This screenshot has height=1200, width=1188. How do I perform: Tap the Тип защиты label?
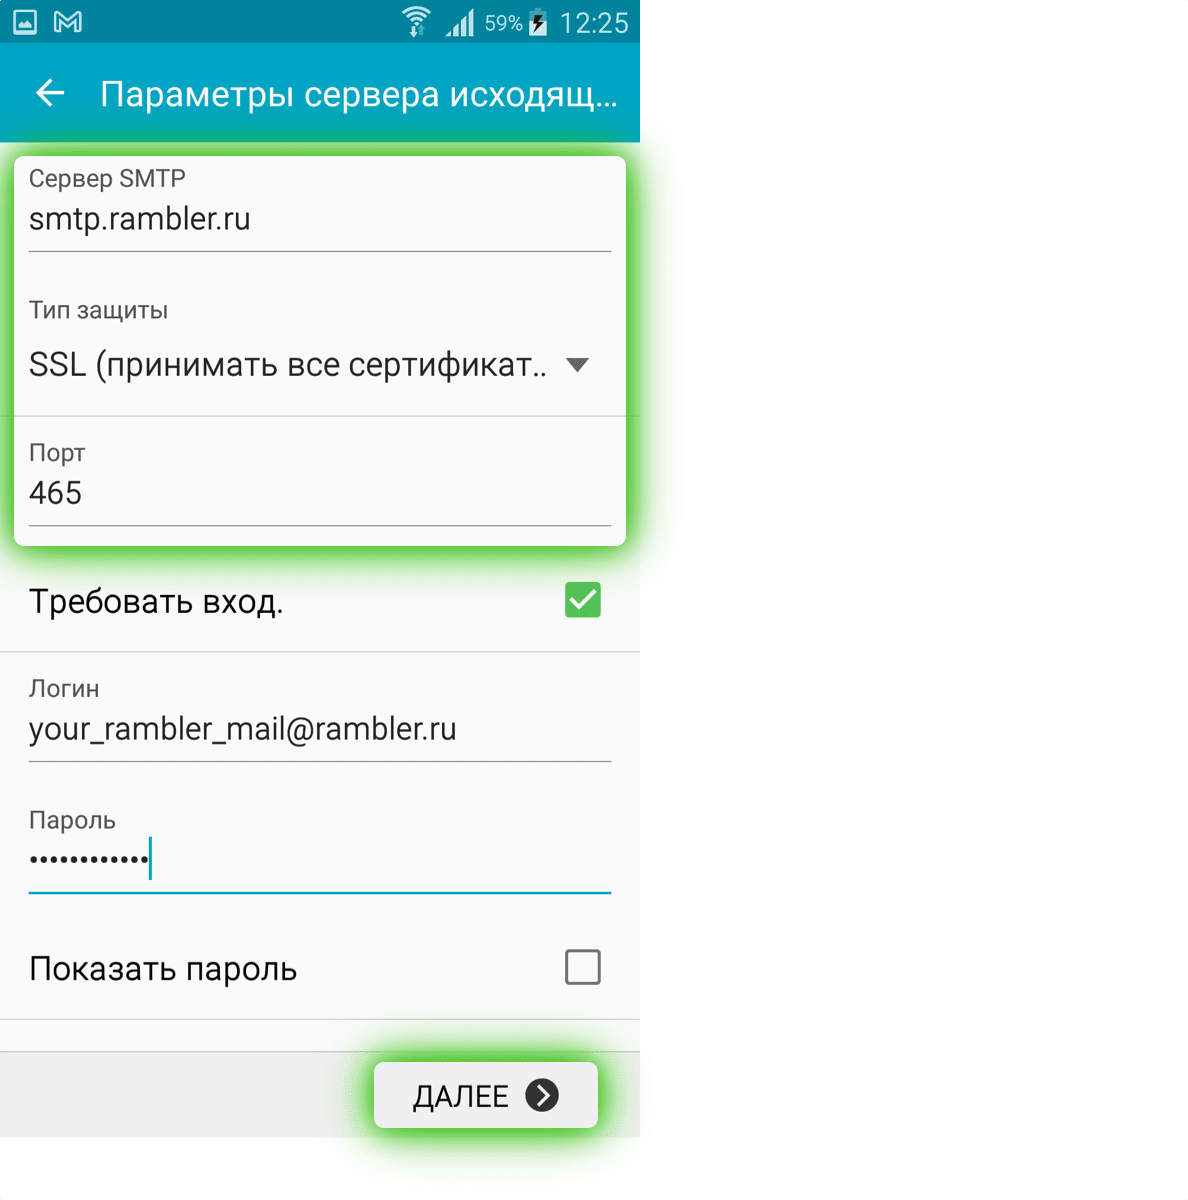click(98, 310)
